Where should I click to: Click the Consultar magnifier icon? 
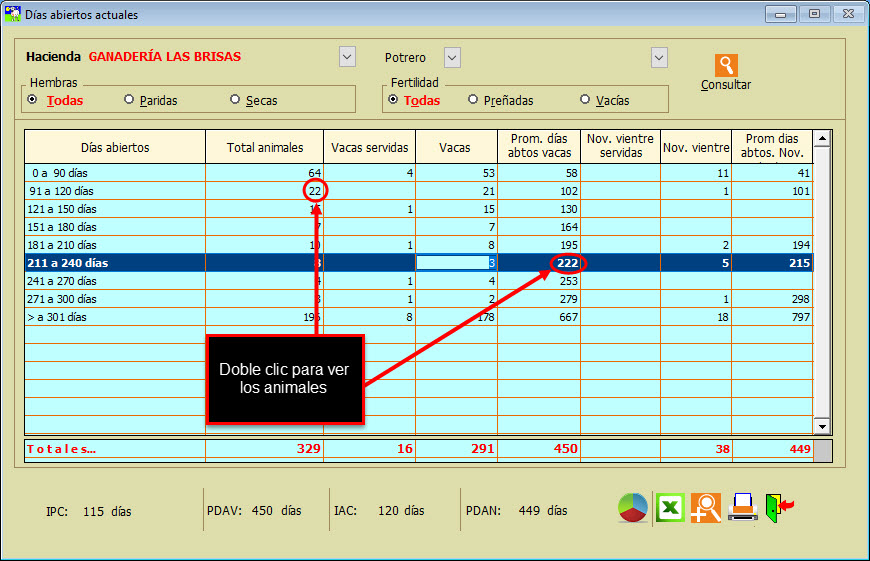pos(726,65)
